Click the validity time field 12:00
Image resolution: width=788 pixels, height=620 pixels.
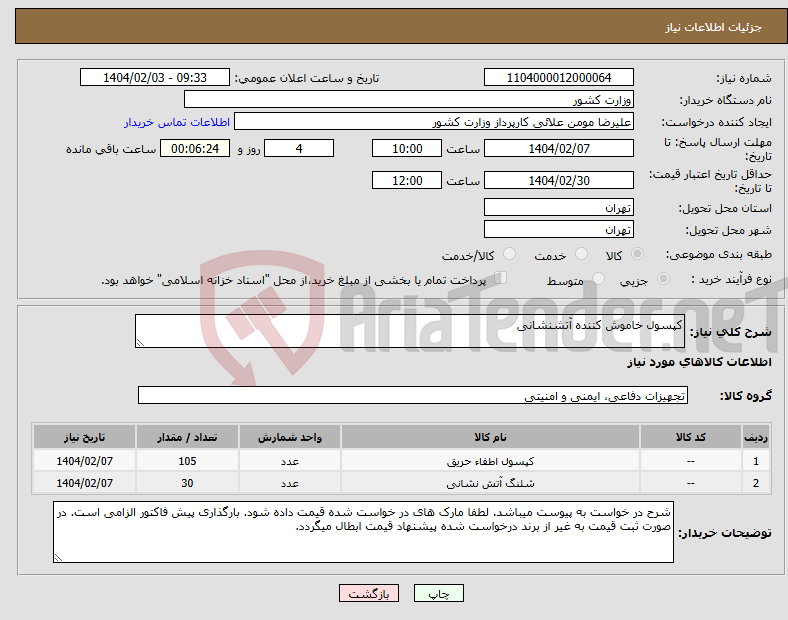point(407,180)
